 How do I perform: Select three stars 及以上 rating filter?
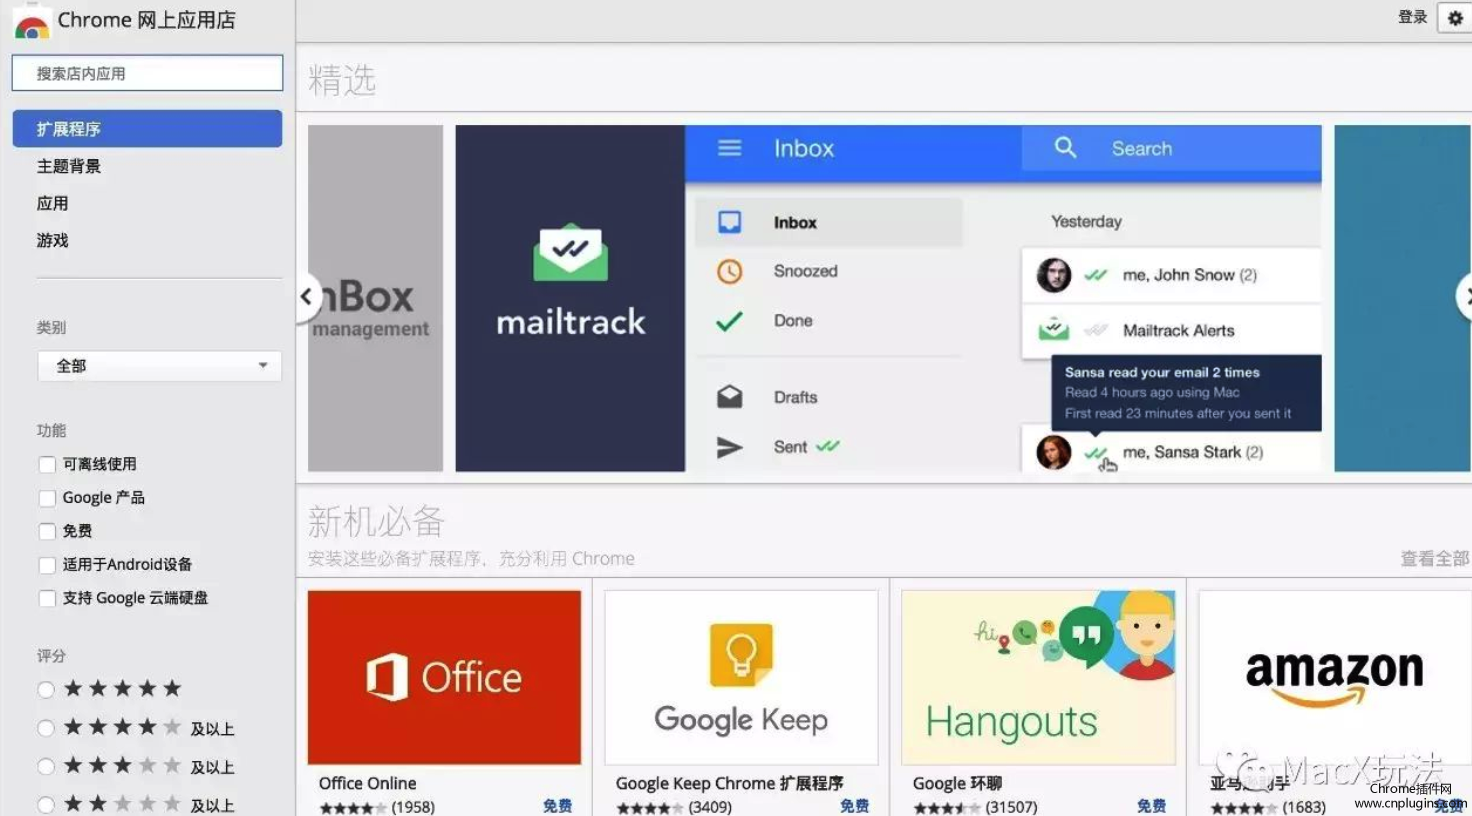(46, 767)
